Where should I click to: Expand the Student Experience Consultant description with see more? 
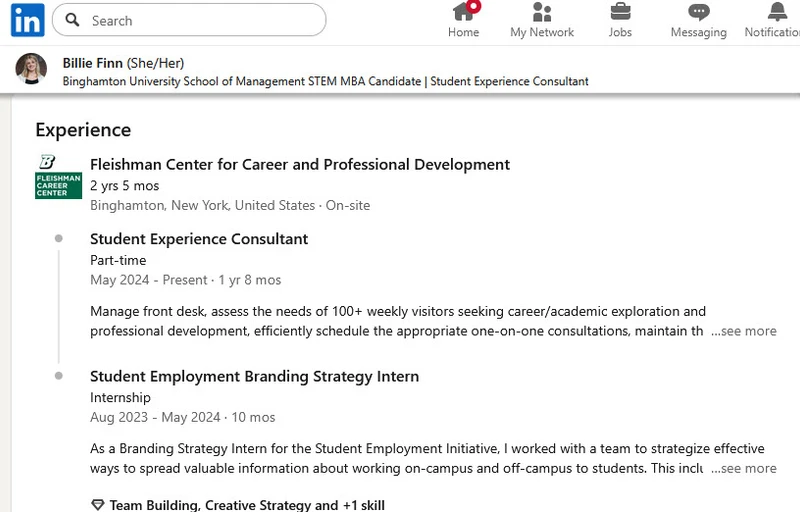coord(744,331)
